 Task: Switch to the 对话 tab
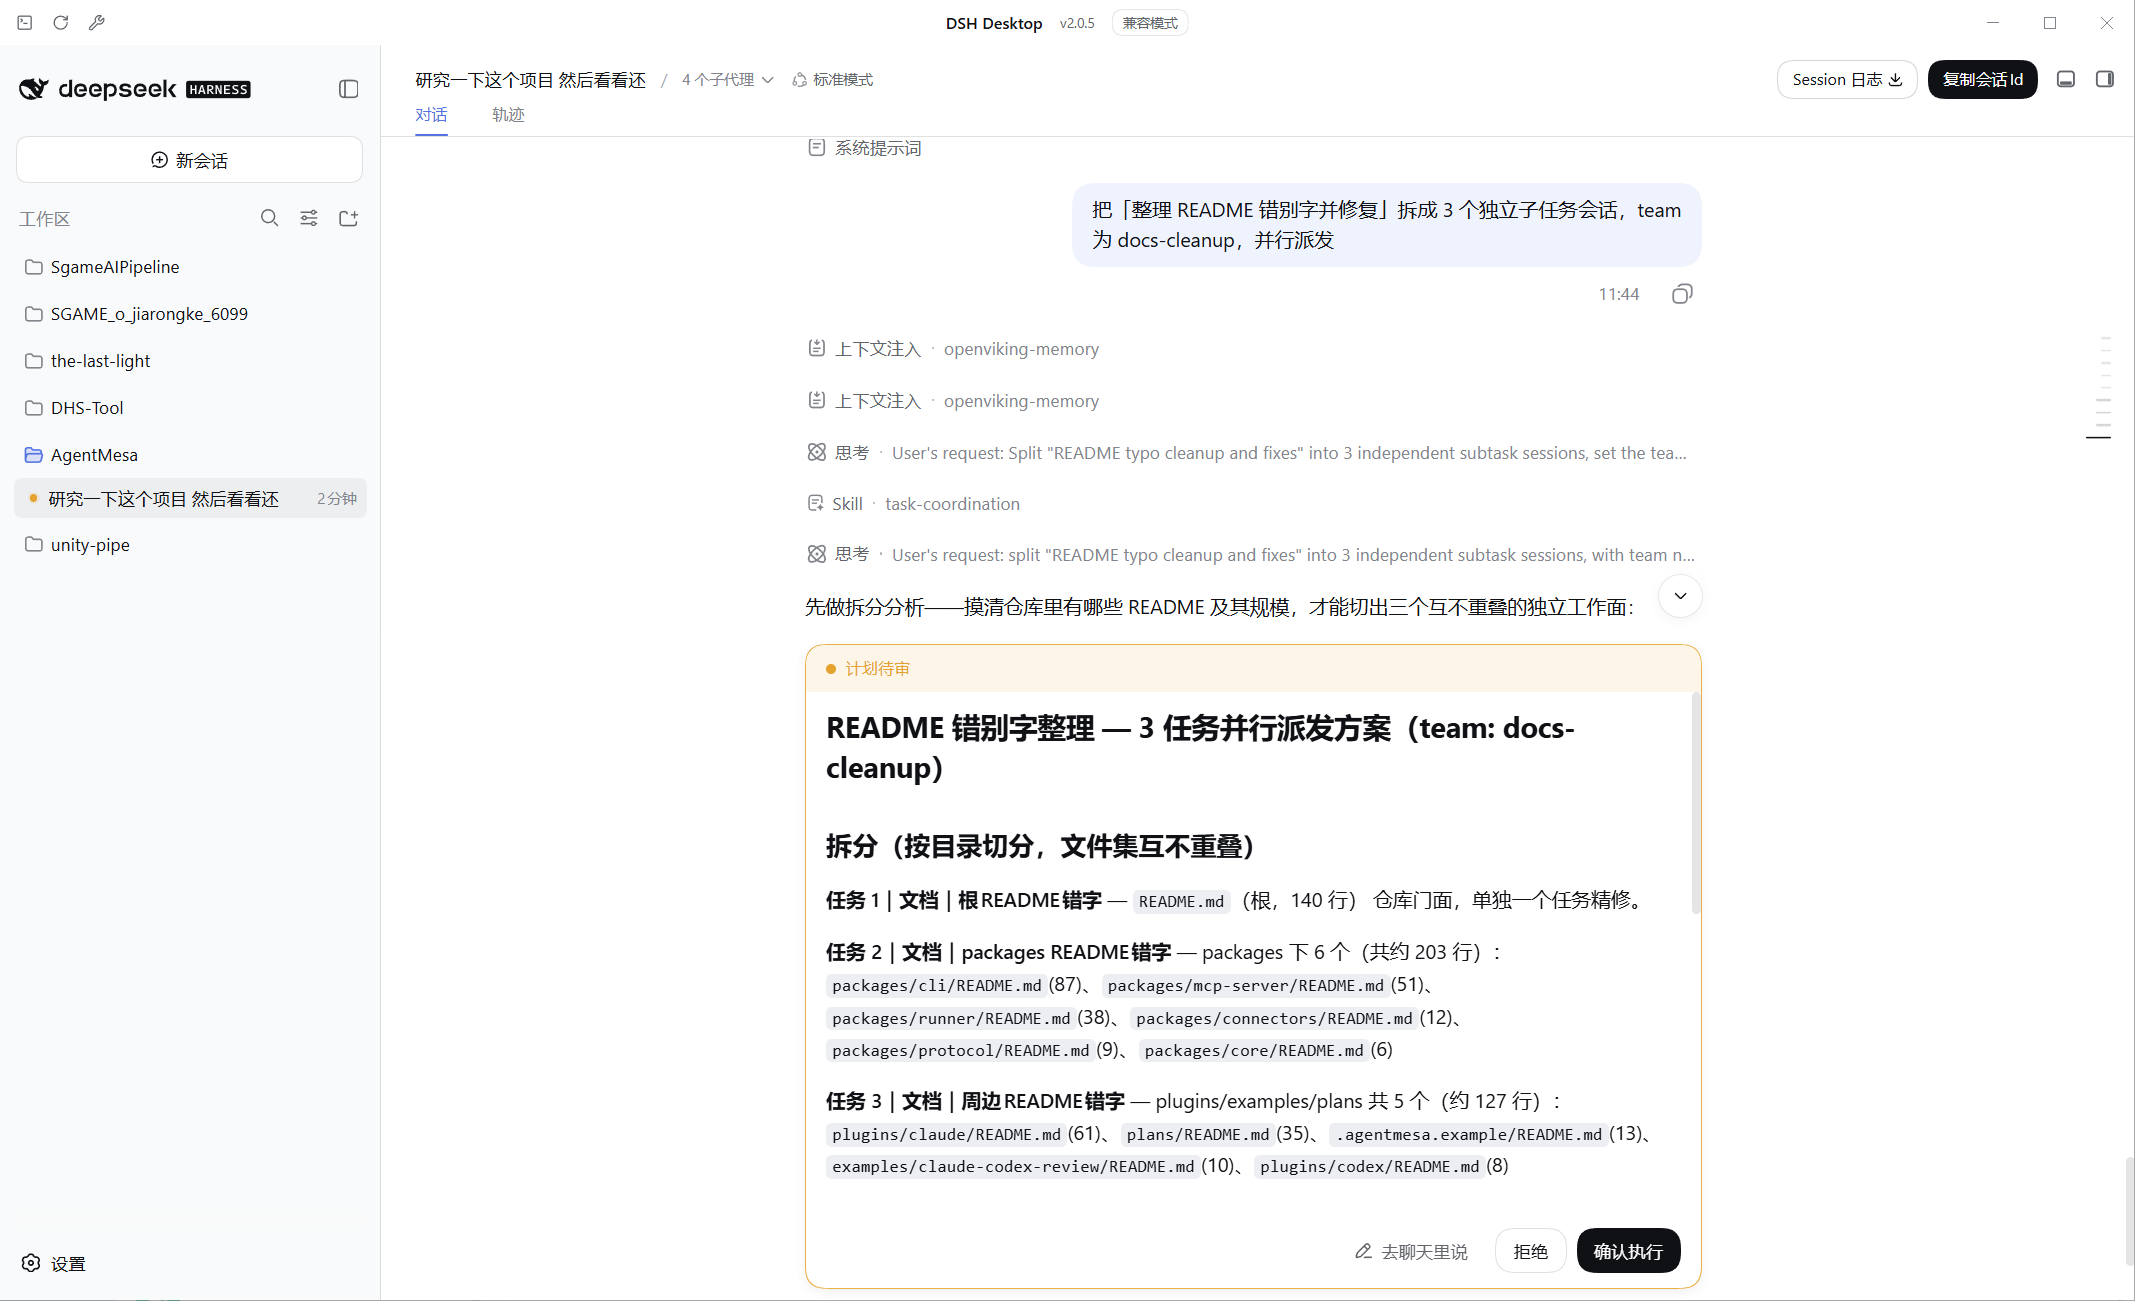pyautogui.click(x=431, y=115)
